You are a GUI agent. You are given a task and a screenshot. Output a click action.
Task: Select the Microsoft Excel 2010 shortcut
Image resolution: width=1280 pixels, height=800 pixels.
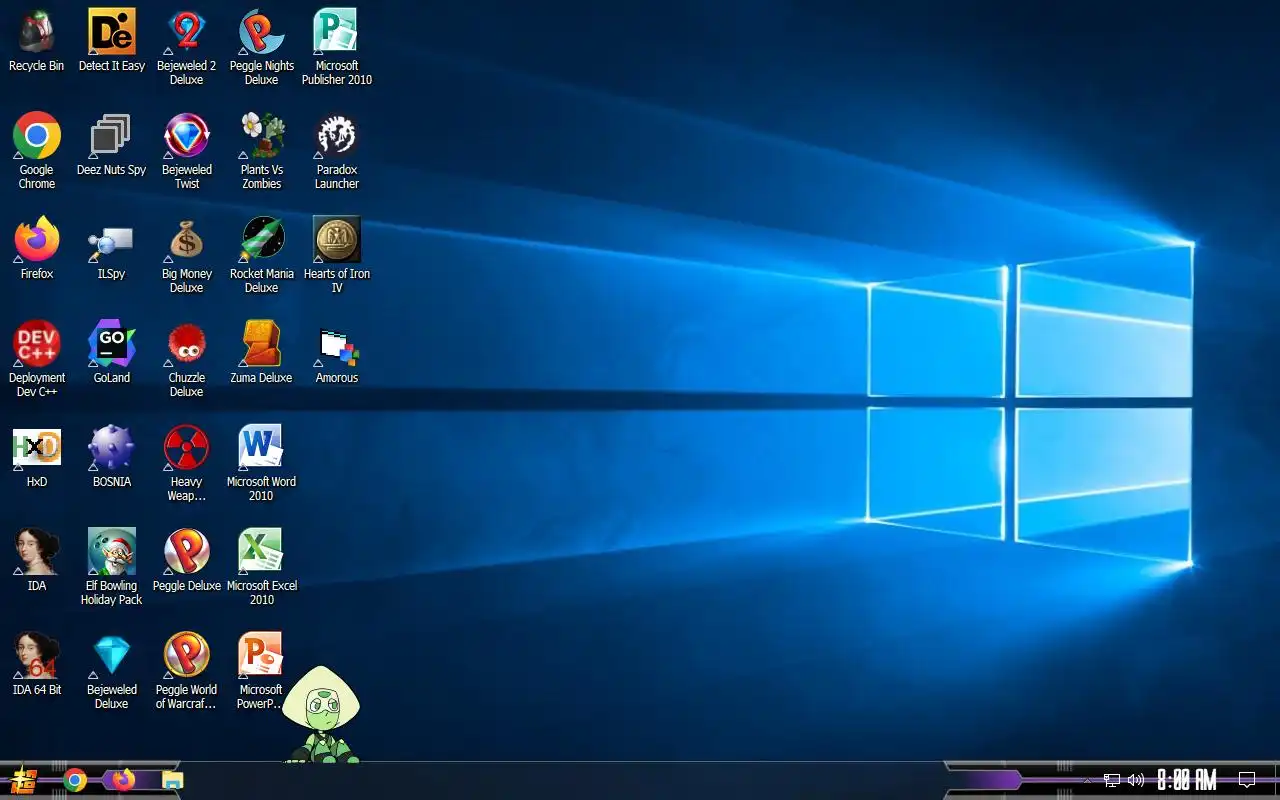tap(262, 566)
